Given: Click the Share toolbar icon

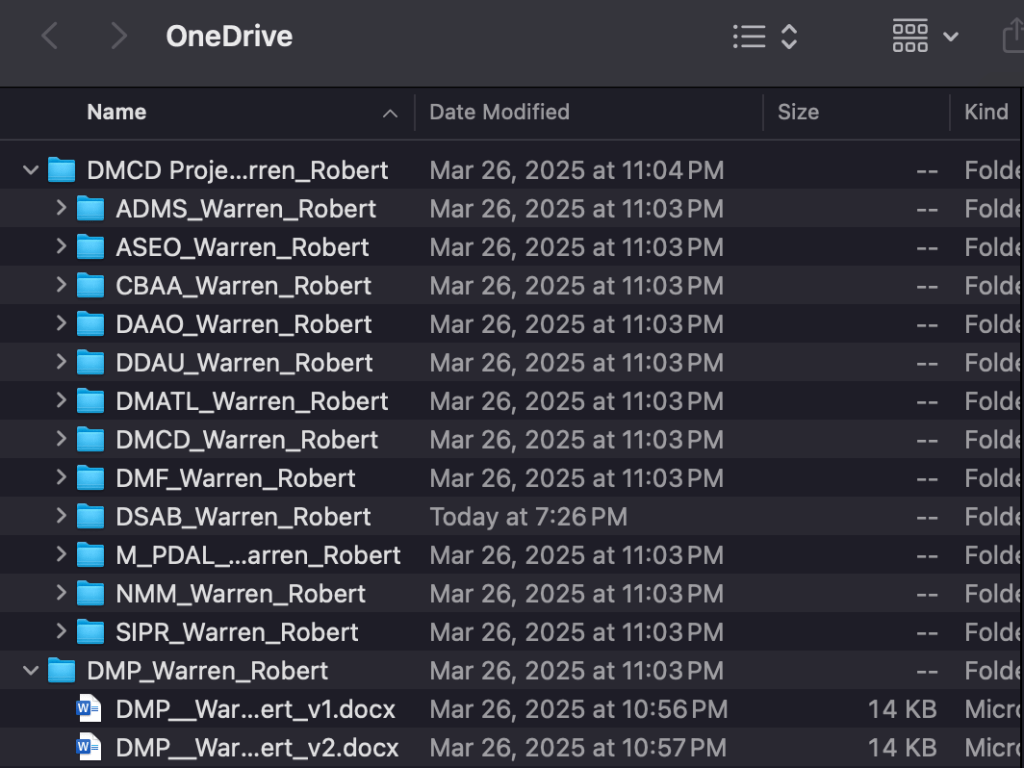Looking at the screenshot, I should (1012, 37).
